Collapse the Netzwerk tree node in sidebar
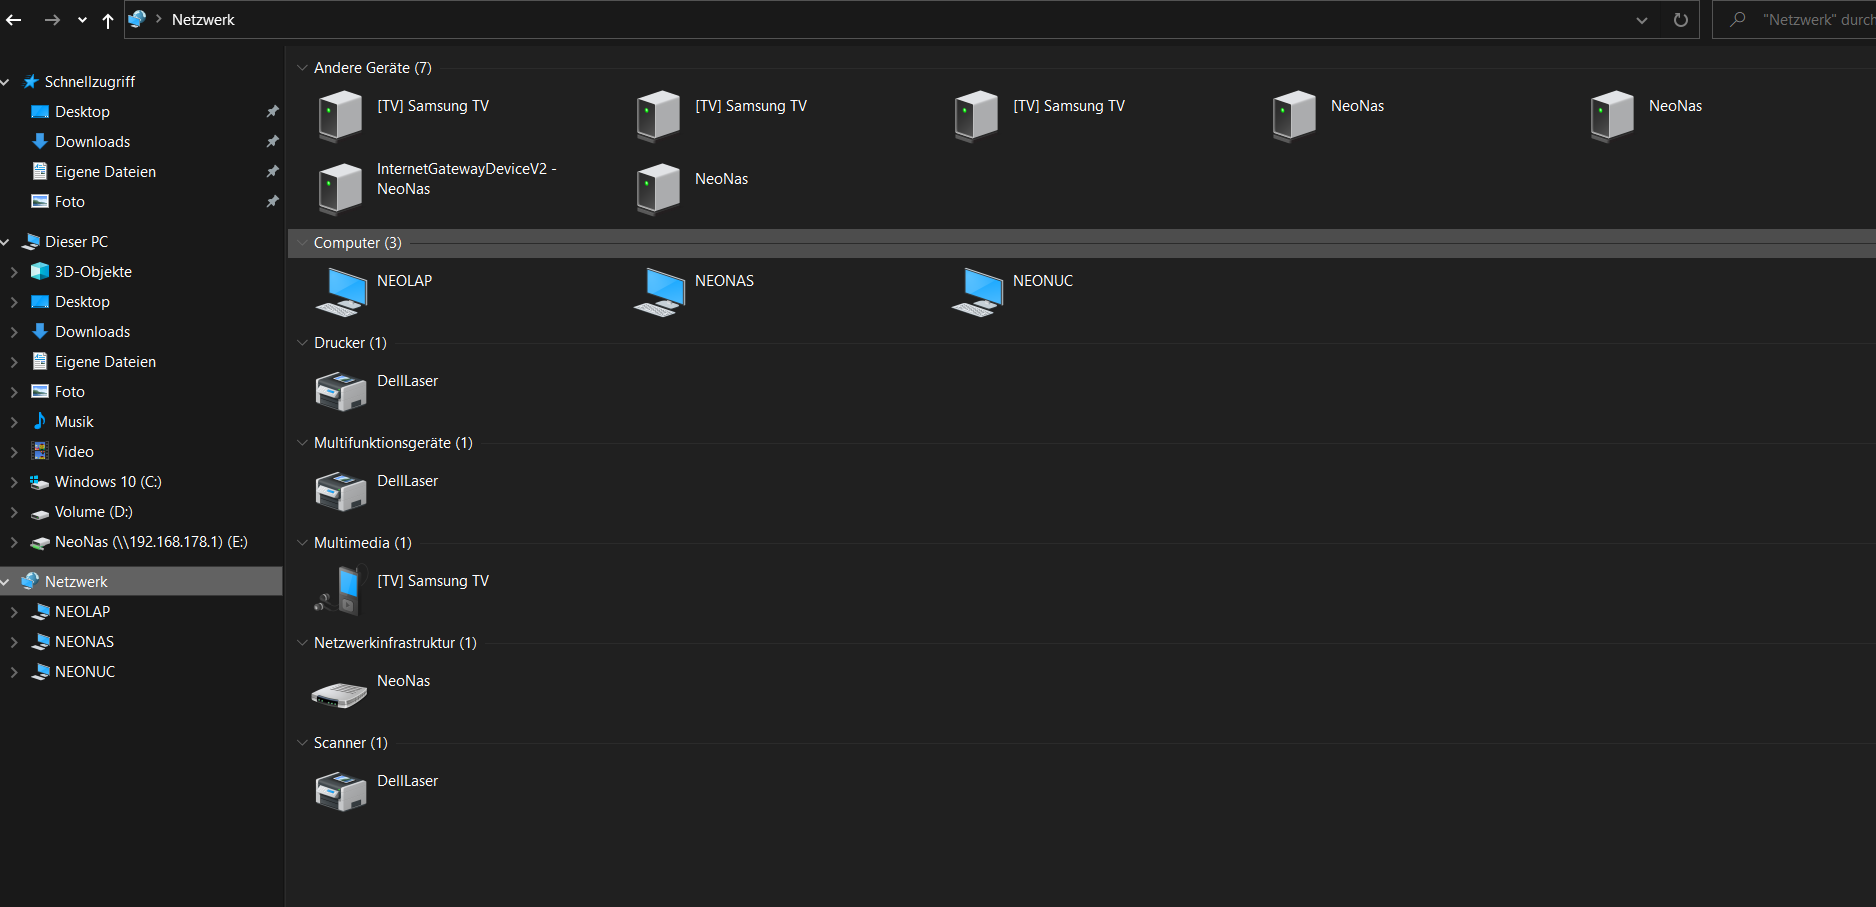The height and width of the screenshot is (907, 1876). tap(6, 581)
